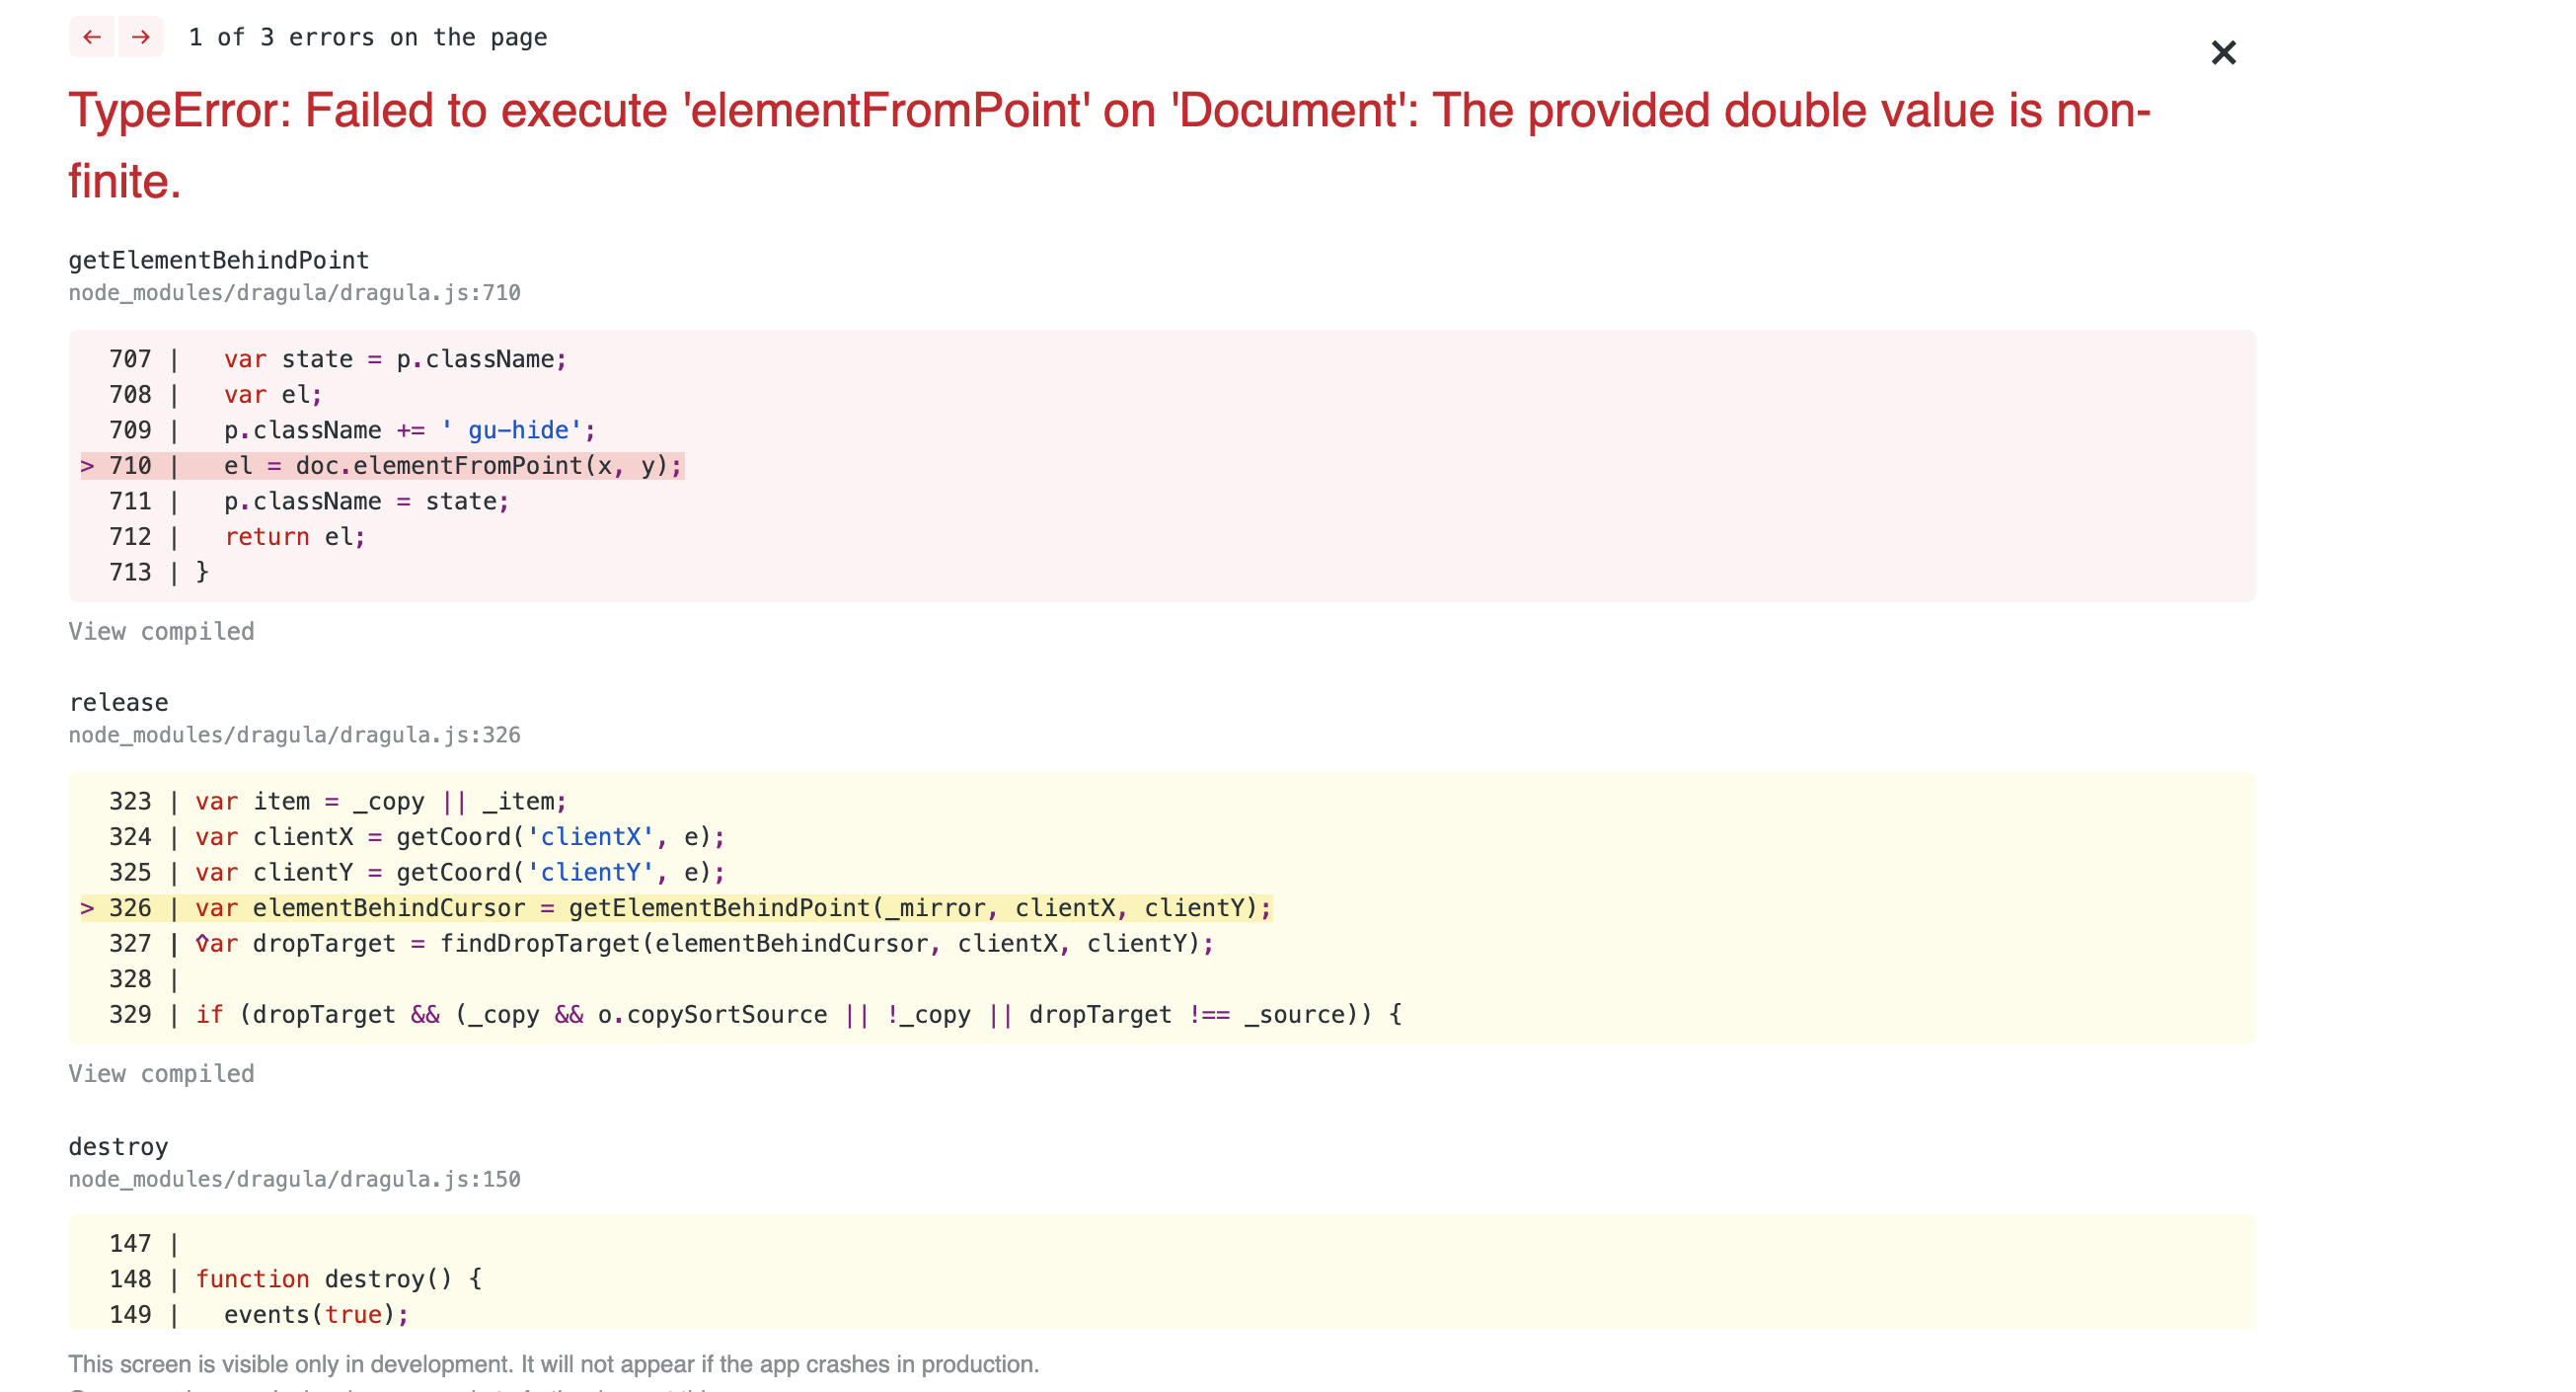Screen dimensions: 2576x1392
Task: Click line 707 var state code
Action: click(x=394, y=359)
